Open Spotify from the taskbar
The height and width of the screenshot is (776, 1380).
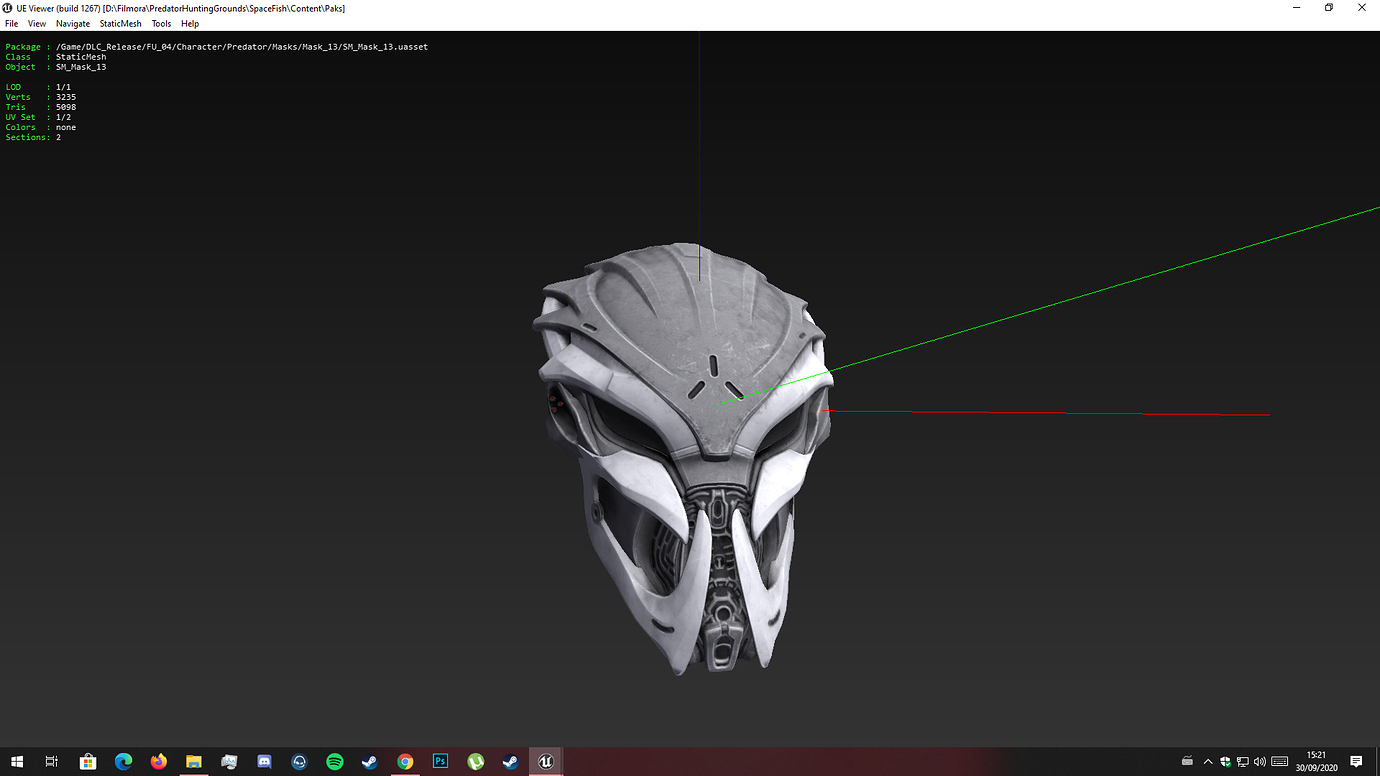pyautogui.click(x=335, y=761)
